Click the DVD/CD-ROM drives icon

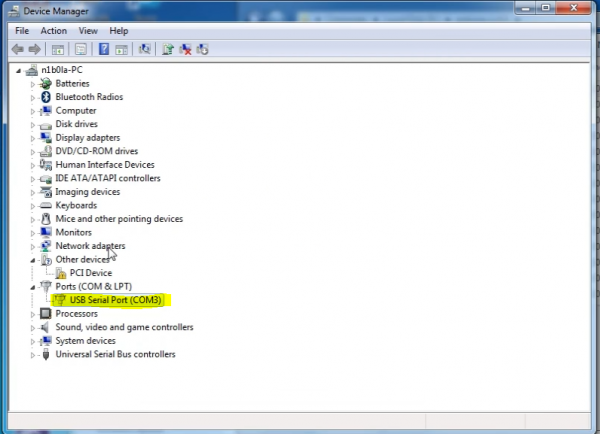(46, 151)
